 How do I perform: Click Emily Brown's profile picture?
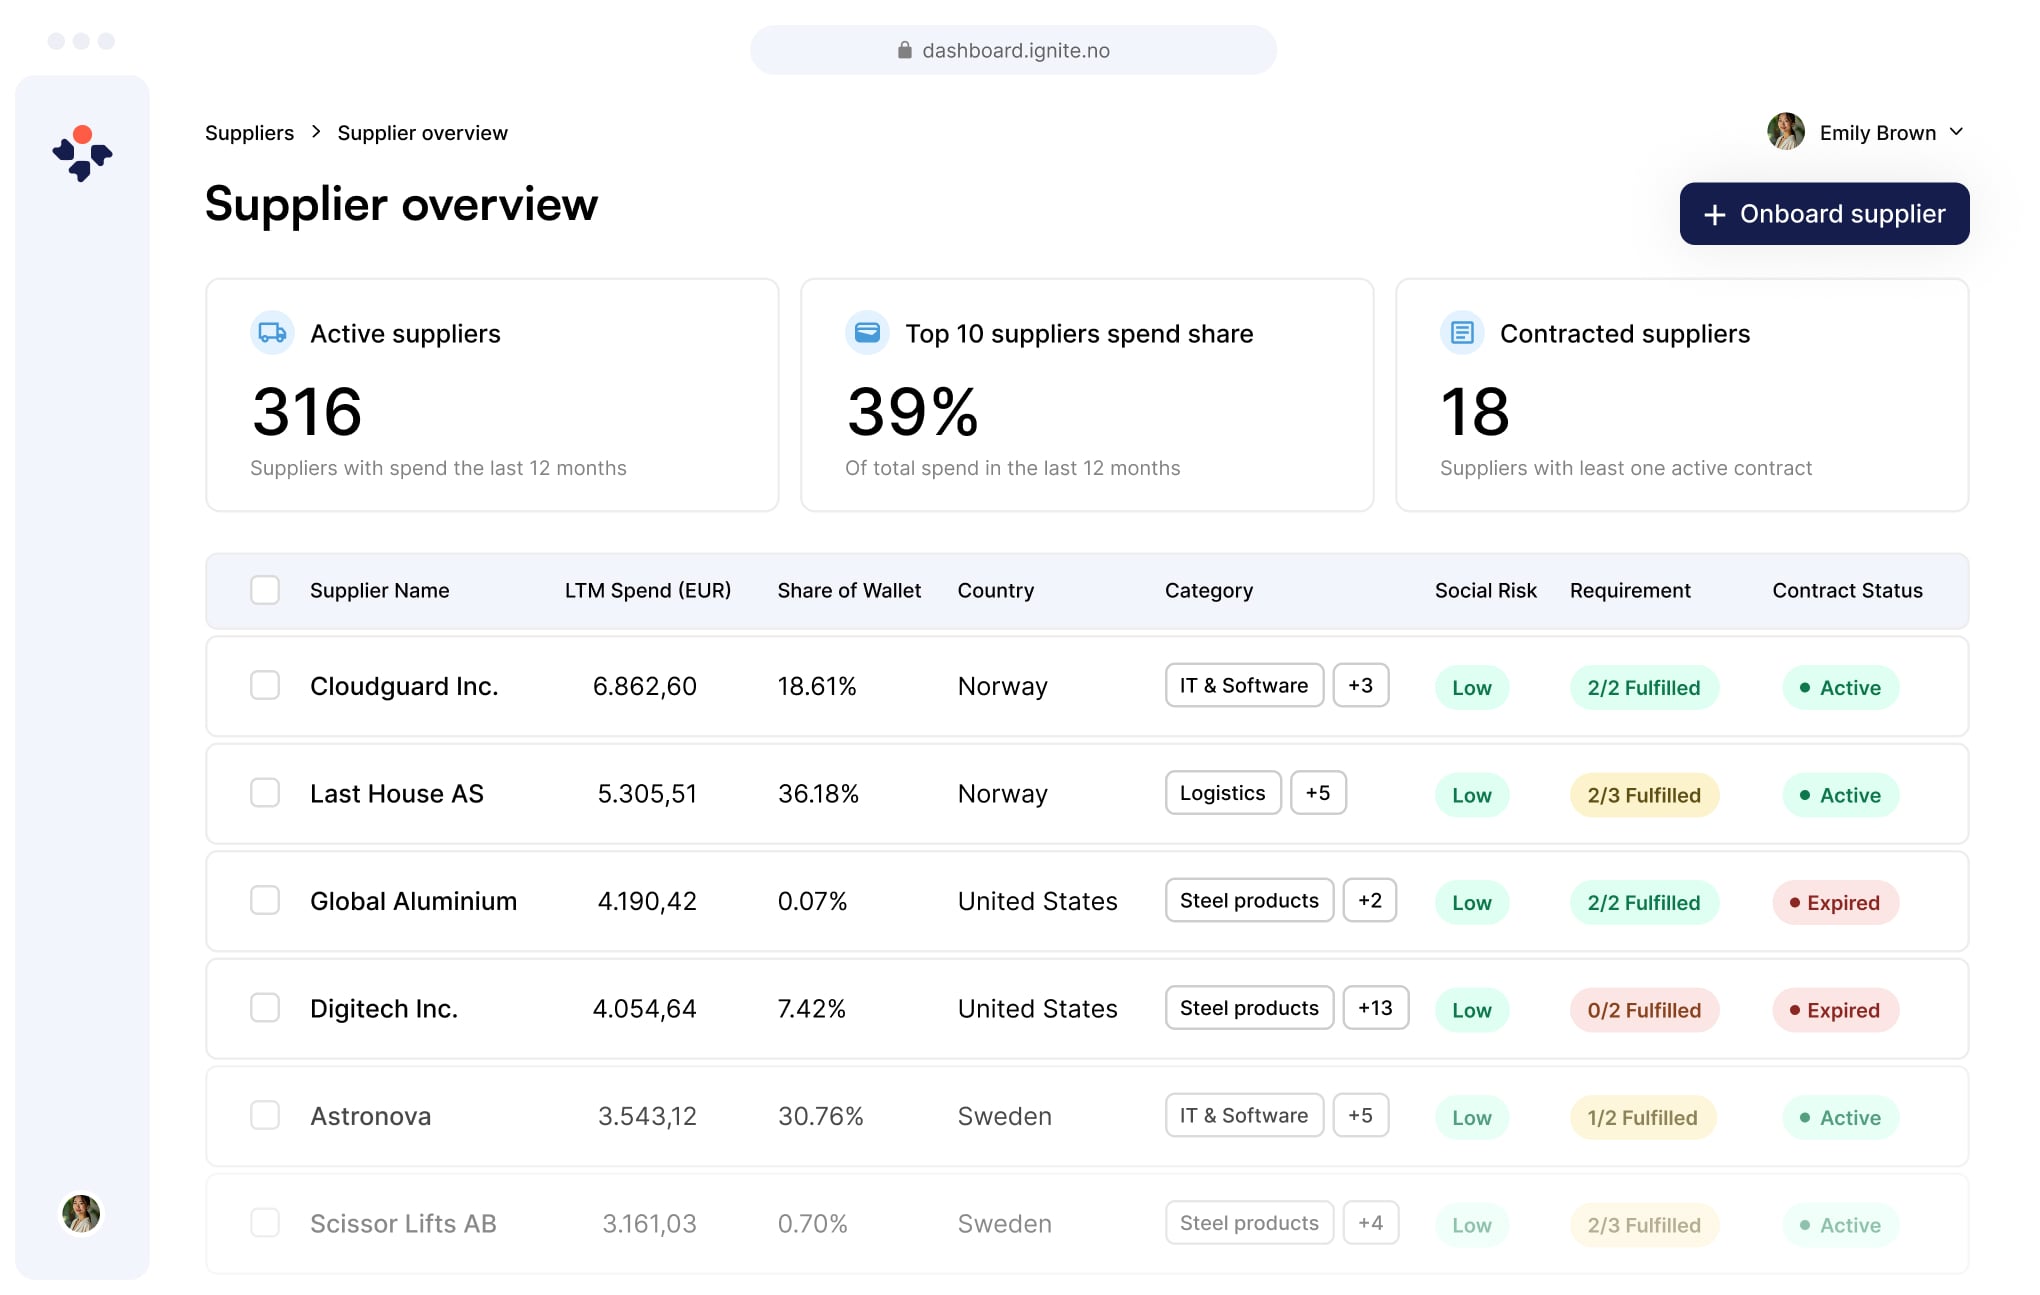click(x=1786, y=132)
